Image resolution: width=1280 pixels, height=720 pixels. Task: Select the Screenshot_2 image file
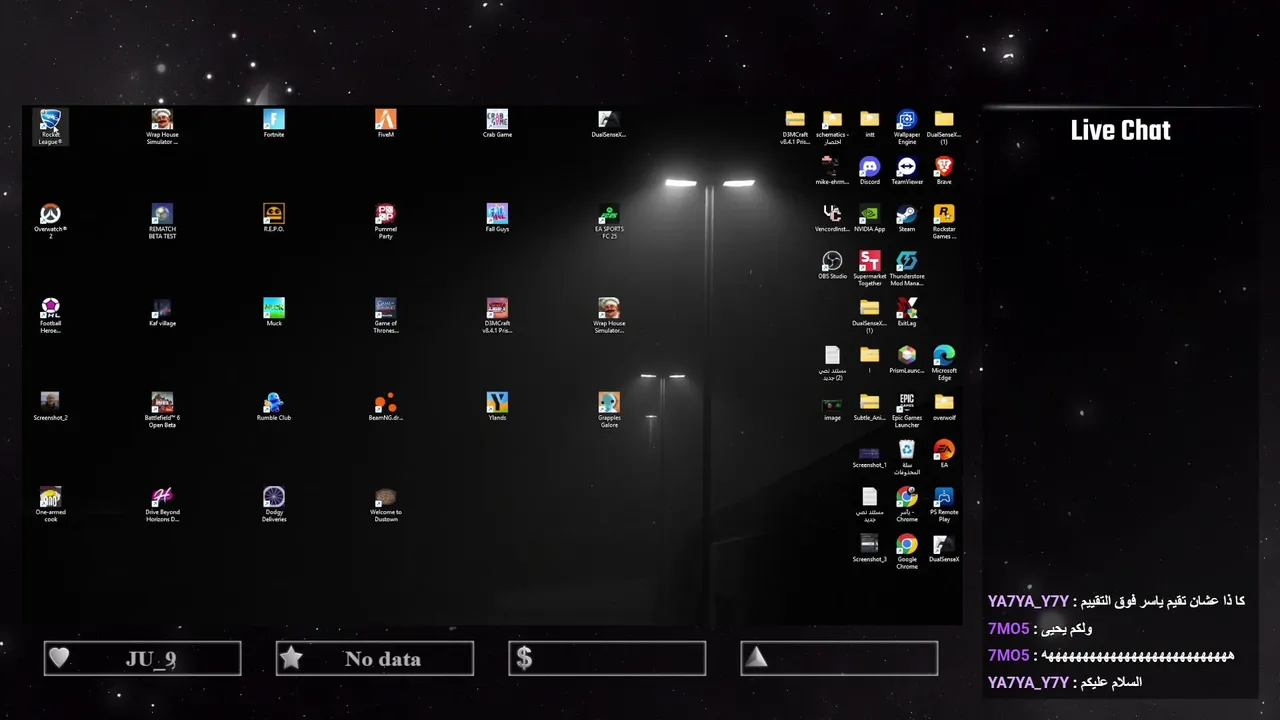50,407
